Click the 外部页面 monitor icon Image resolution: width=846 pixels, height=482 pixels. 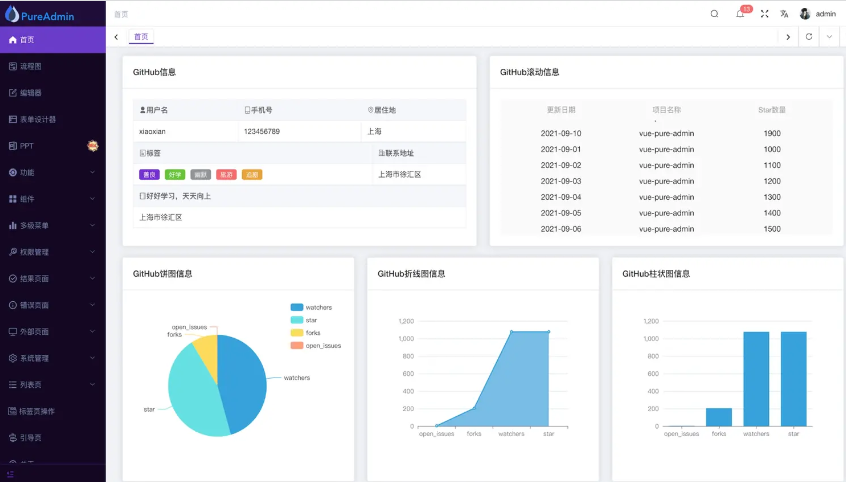coord(12,331)
